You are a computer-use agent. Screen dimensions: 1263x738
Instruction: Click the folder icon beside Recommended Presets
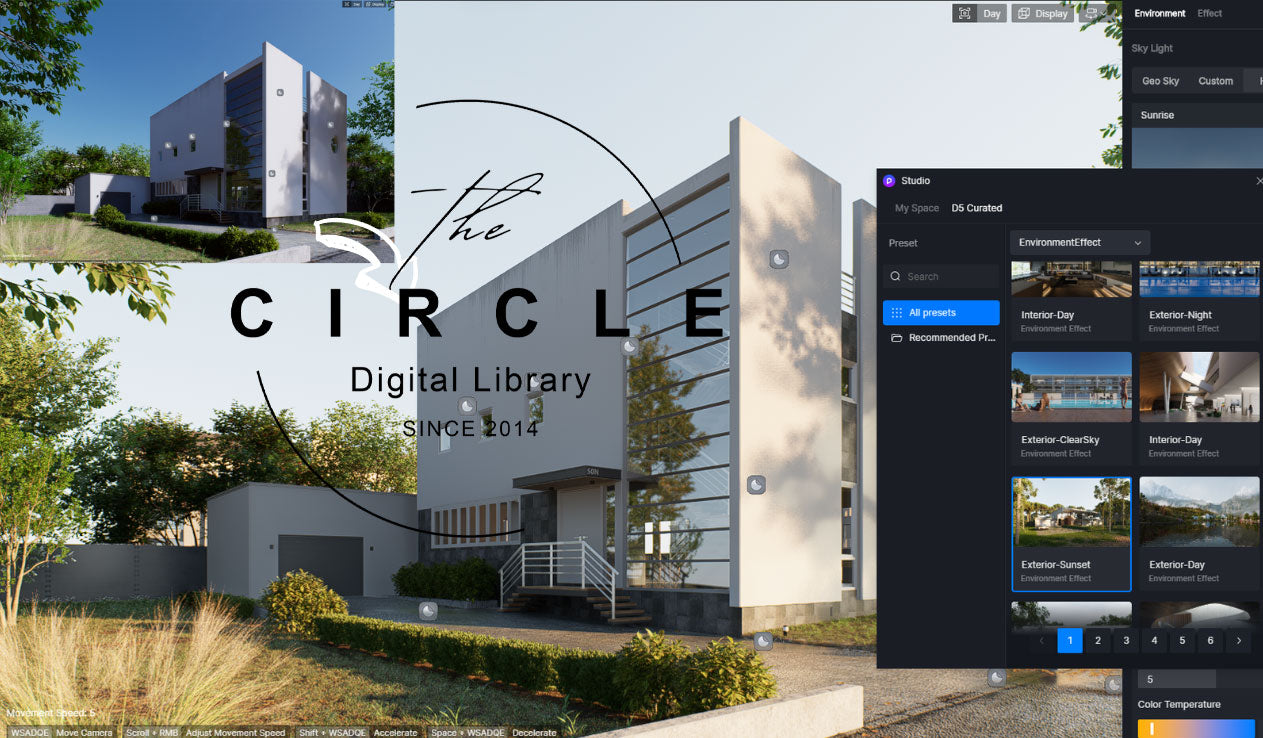click(x=897, y=338)
